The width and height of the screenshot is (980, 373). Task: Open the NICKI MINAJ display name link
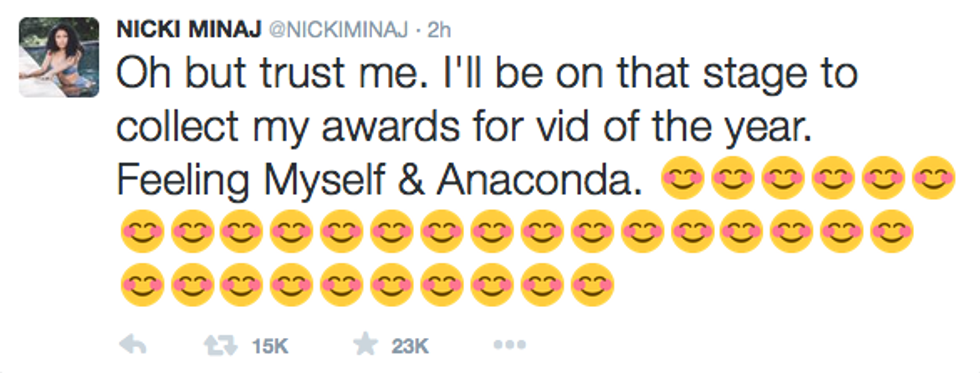[x=189, y=31]
